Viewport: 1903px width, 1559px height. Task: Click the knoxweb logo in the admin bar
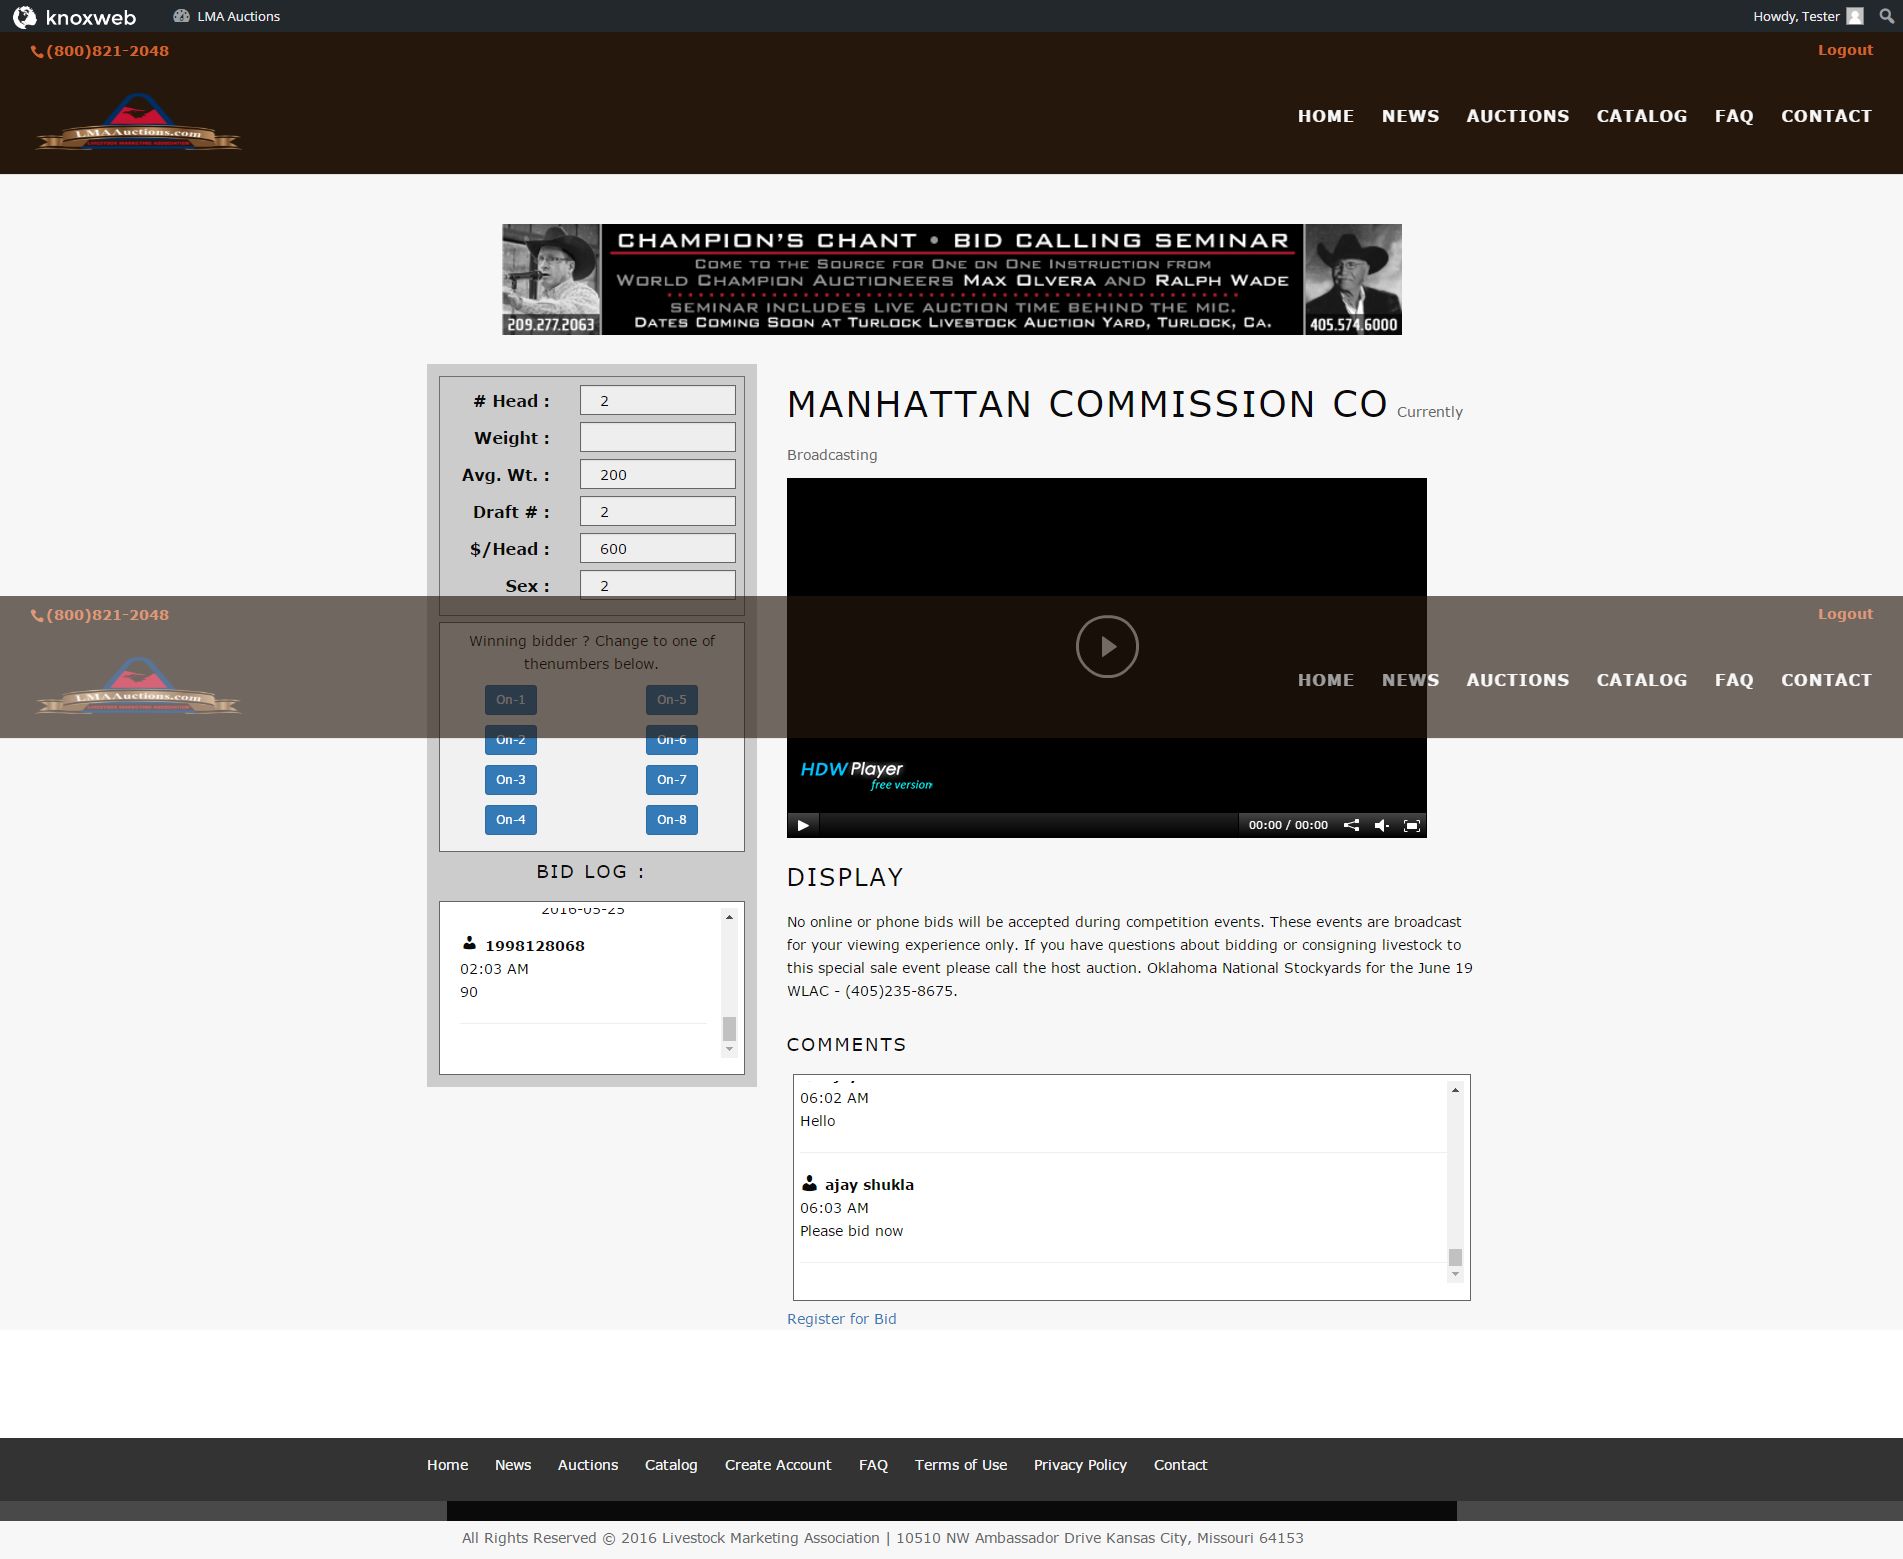click(x=74, y=16)
